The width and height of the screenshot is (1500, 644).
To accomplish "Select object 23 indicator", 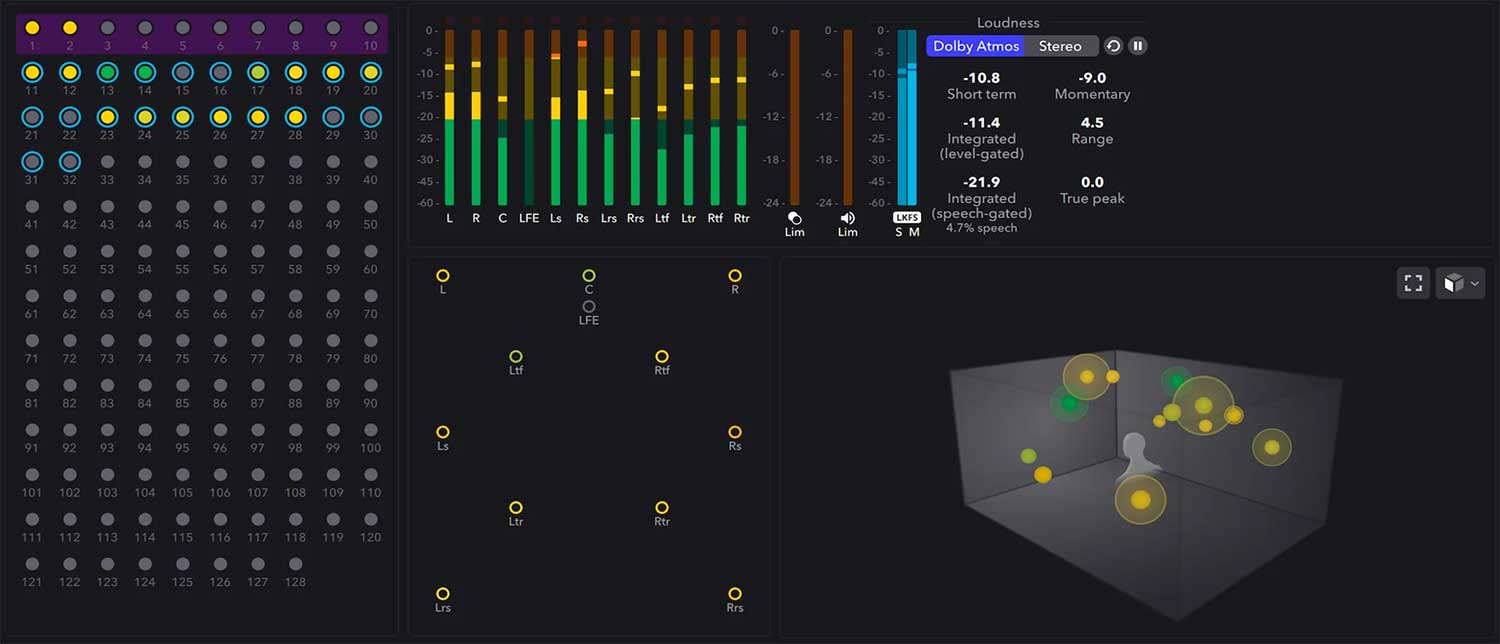I will 107,116.
